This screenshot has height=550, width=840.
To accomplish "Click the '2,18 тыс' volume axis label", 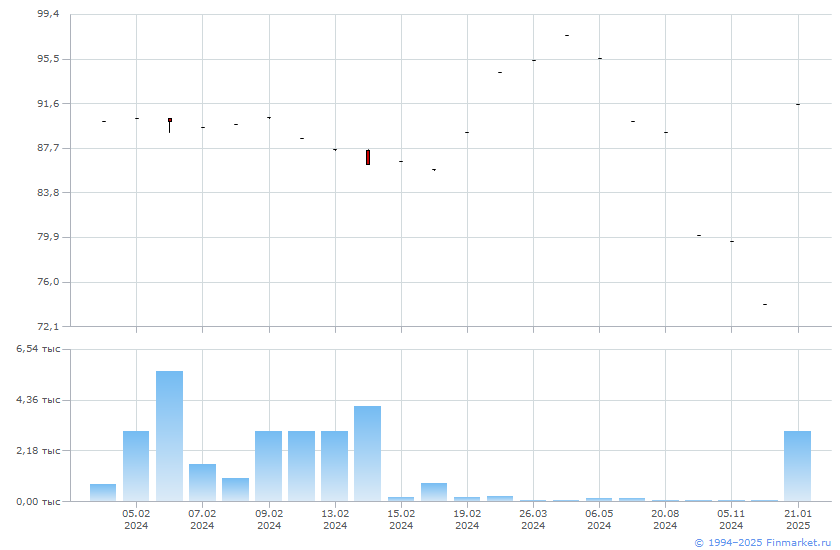I will point(38,450).
